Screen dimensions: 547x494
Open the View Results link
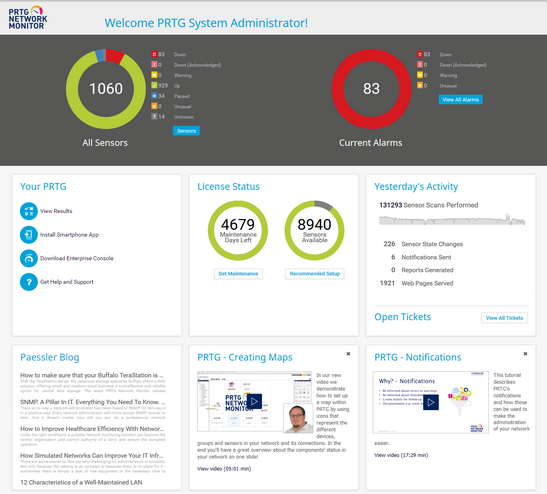click(x=56, y=211)
